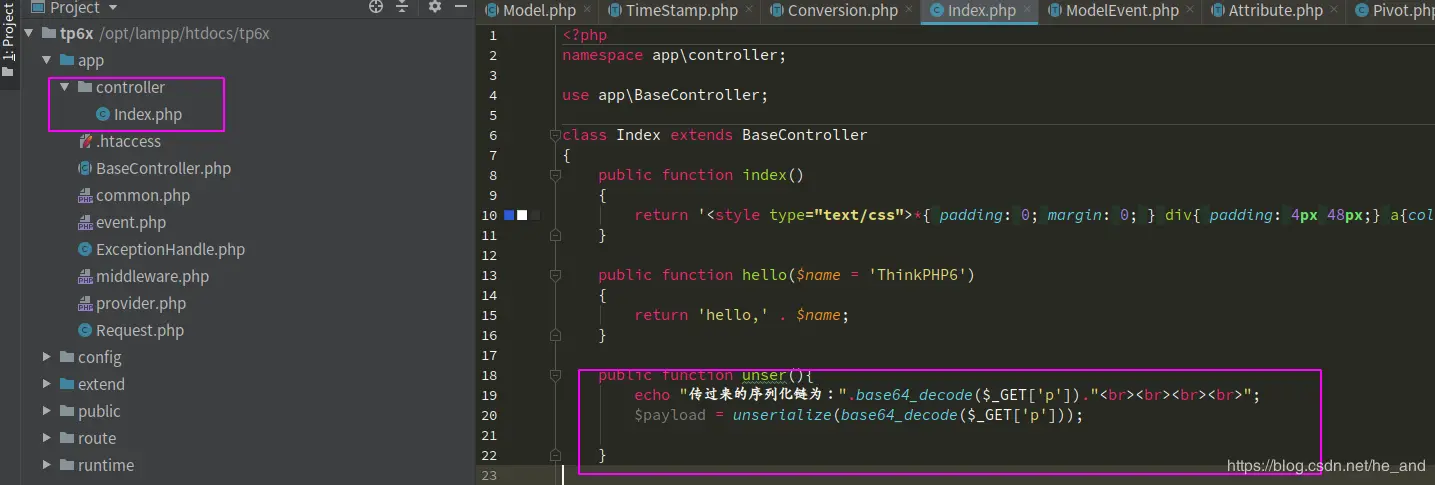The image size is (1435, 485).
Task: Open common.php in project tree
Action: 142,196
